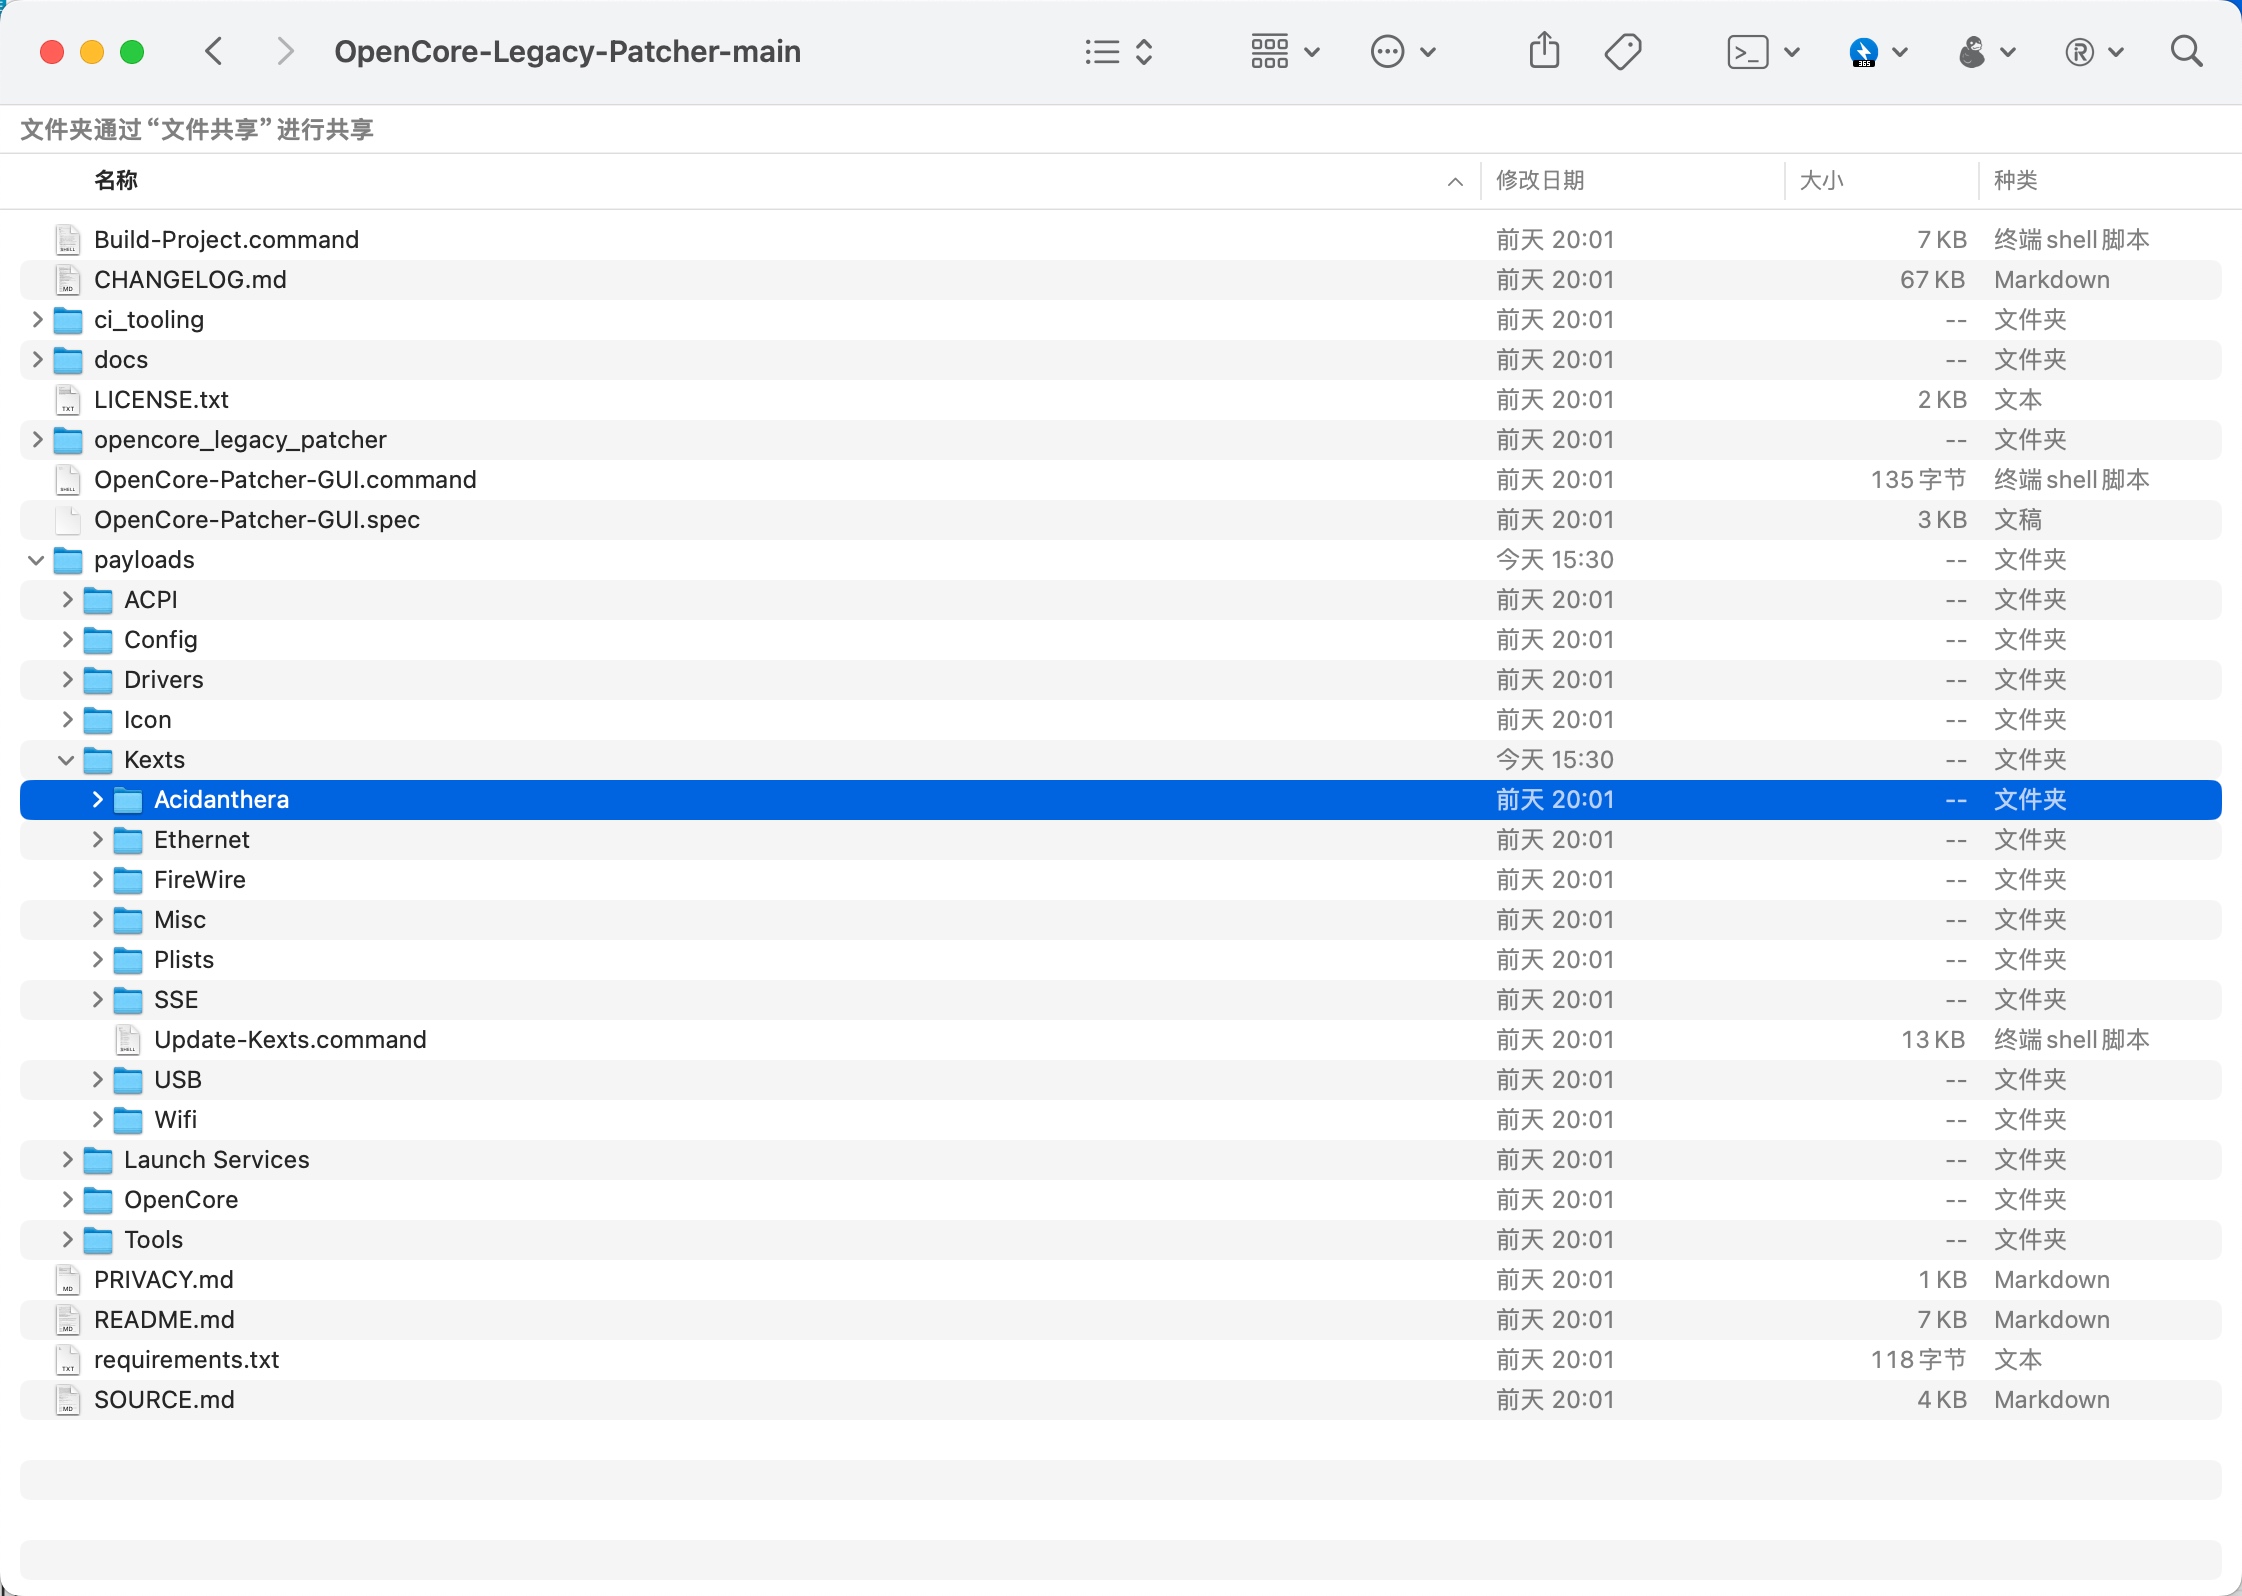Sort by the 名称 column header
2242x1596 pixels.
point(116,180)
